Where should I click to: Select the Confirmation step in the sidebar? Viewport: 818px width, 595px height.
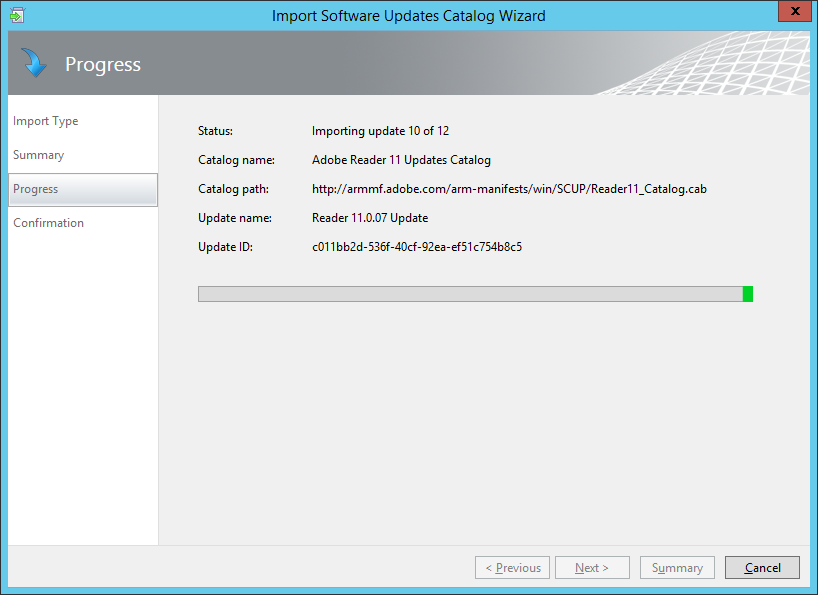49,223
